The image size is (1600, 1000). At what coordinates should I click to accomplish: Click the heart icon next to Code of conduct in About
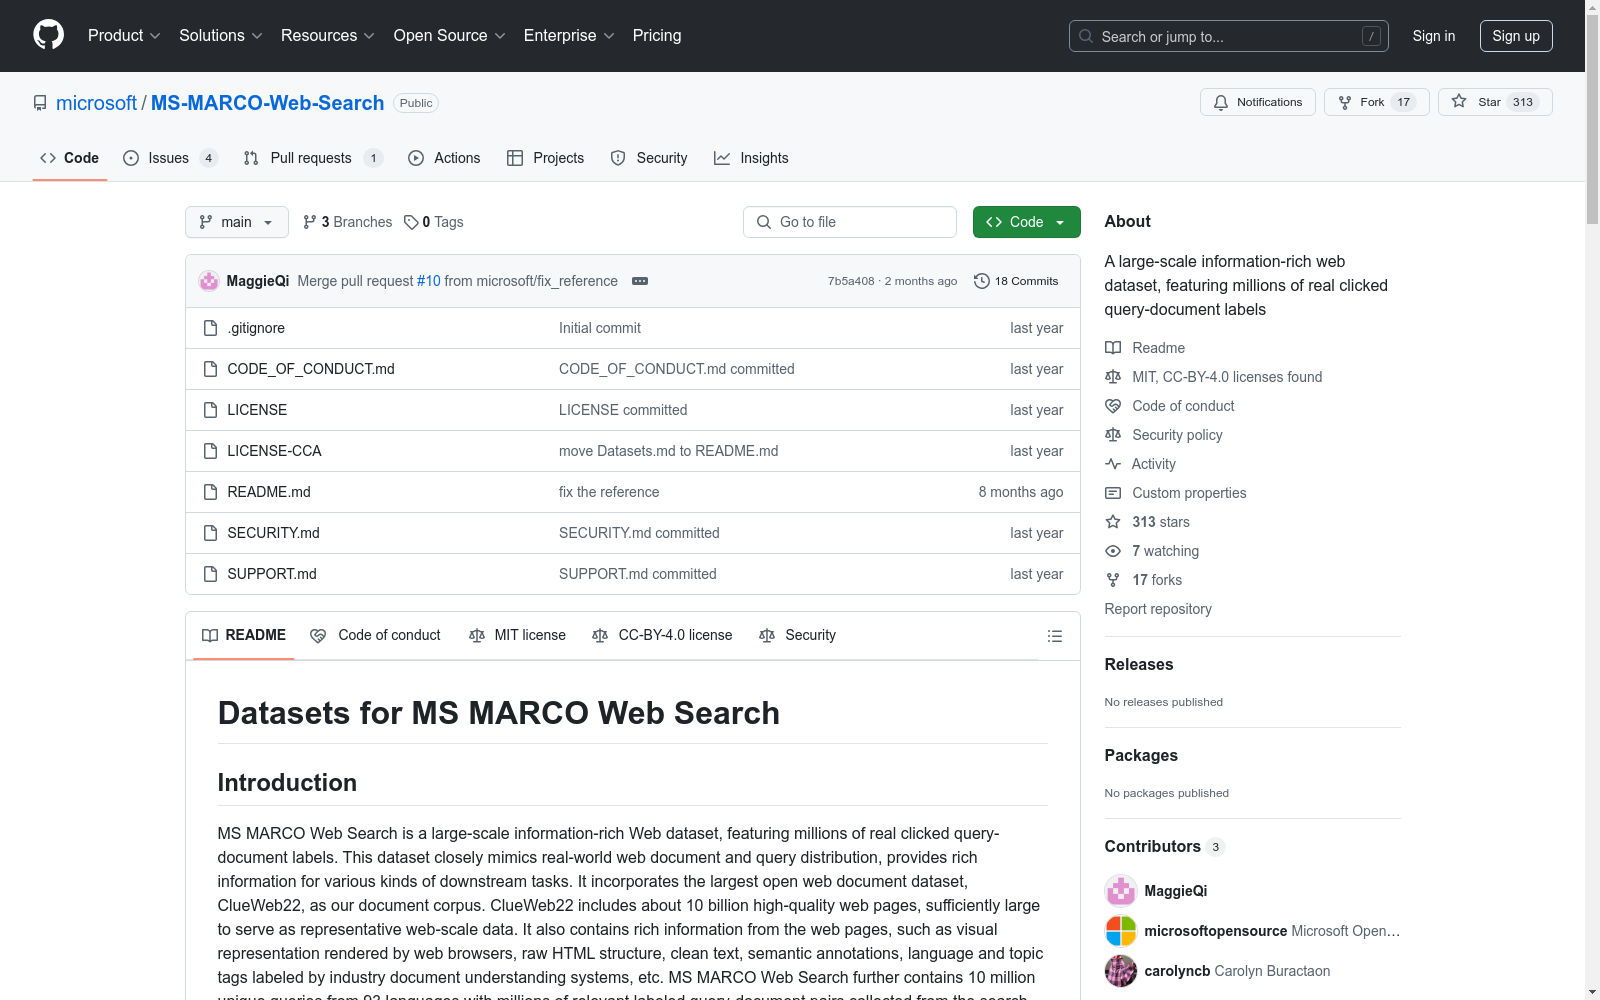1113,406
